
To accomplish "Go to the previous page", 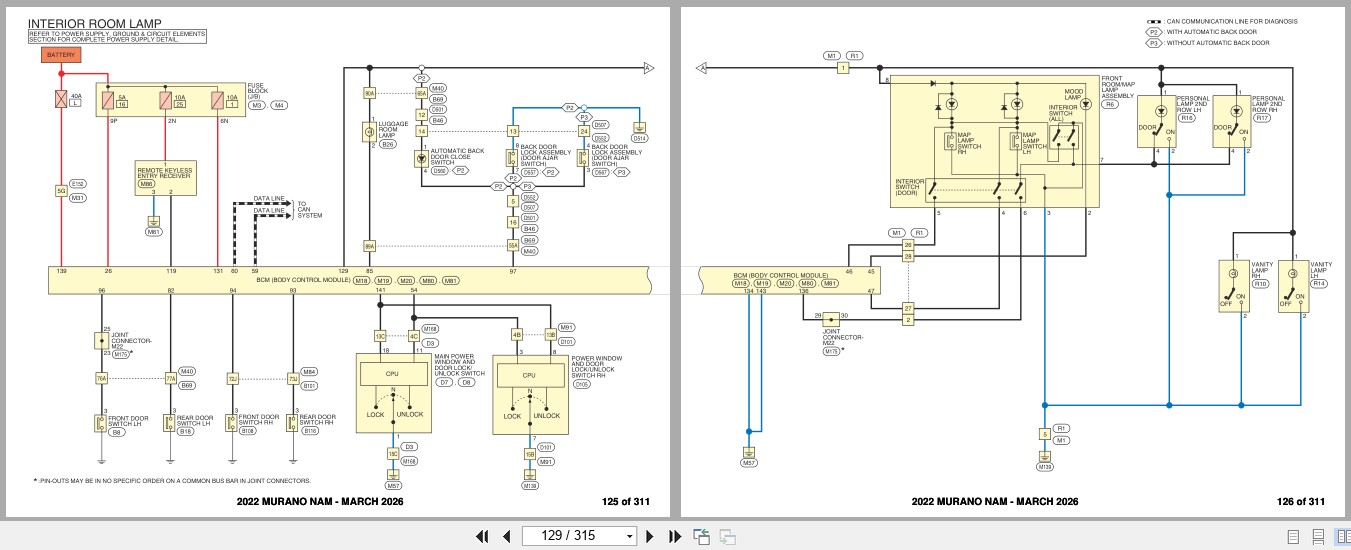I will (506, 536).
